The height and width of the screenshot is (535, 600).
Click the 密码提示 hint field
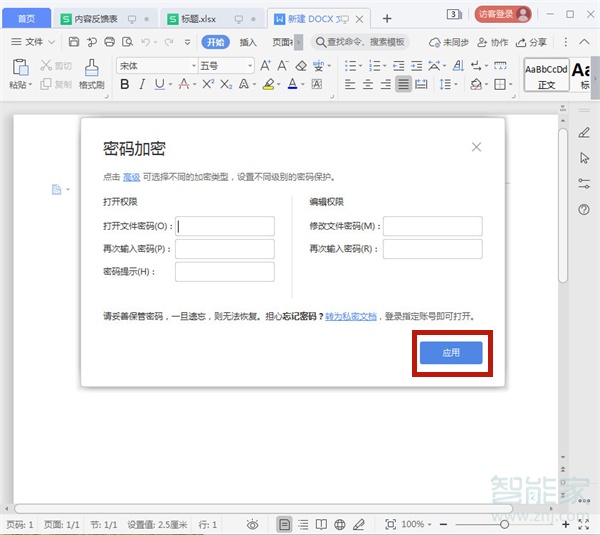[225, 272]
